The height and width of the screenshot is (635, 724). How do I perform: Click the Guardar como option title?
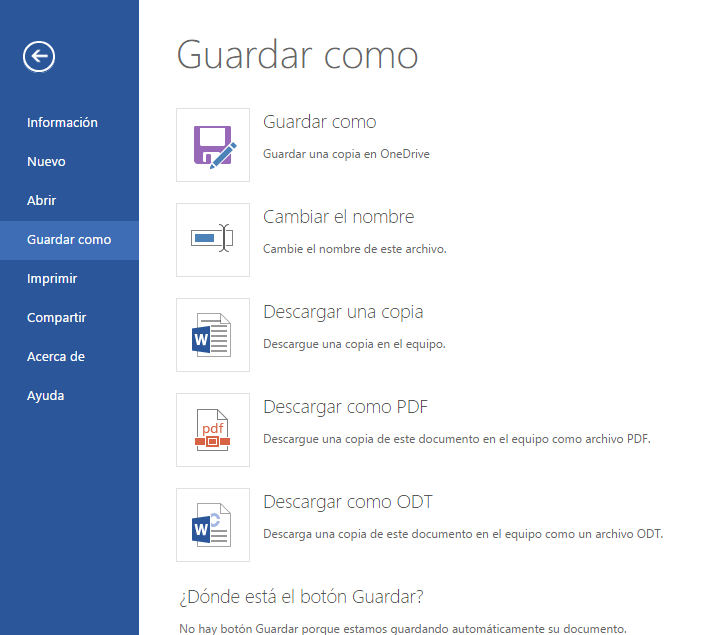[x=320, y=122]
